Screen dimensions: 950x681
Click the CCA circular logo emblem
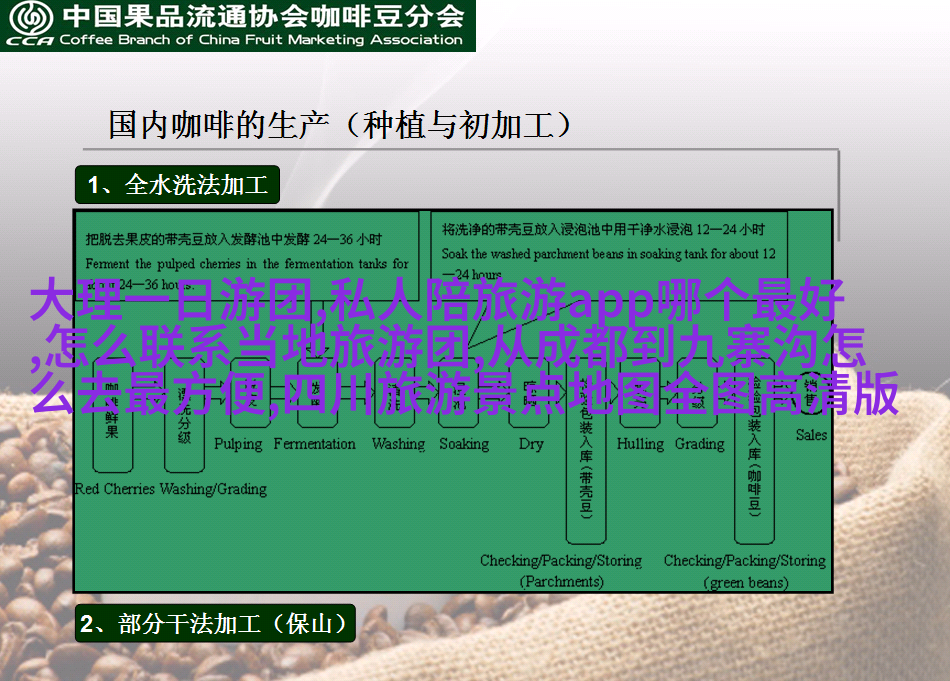click(31, 17)
